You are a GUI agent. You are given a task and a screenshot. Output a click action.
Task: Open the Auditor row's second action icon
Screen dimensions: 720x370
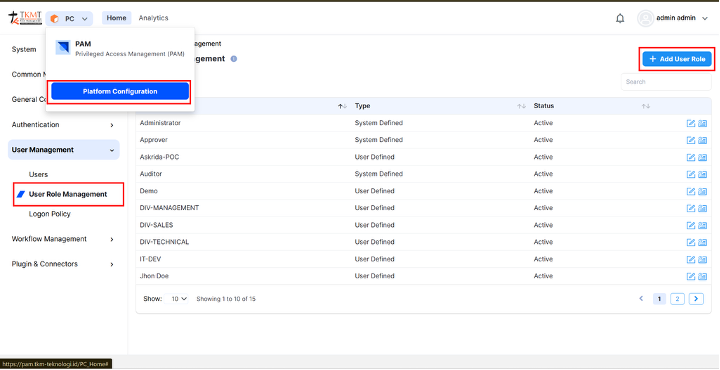(702, 174)
